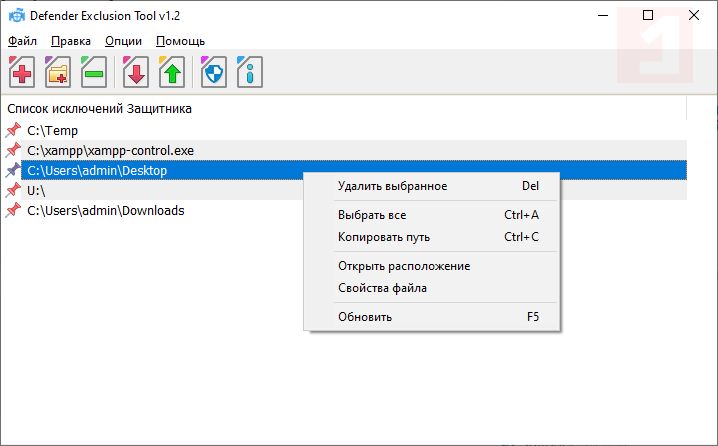Viewport: 718px width, 446px height.
Task: Click the Add Folder toolbar icon
Action: click(58, 72)
